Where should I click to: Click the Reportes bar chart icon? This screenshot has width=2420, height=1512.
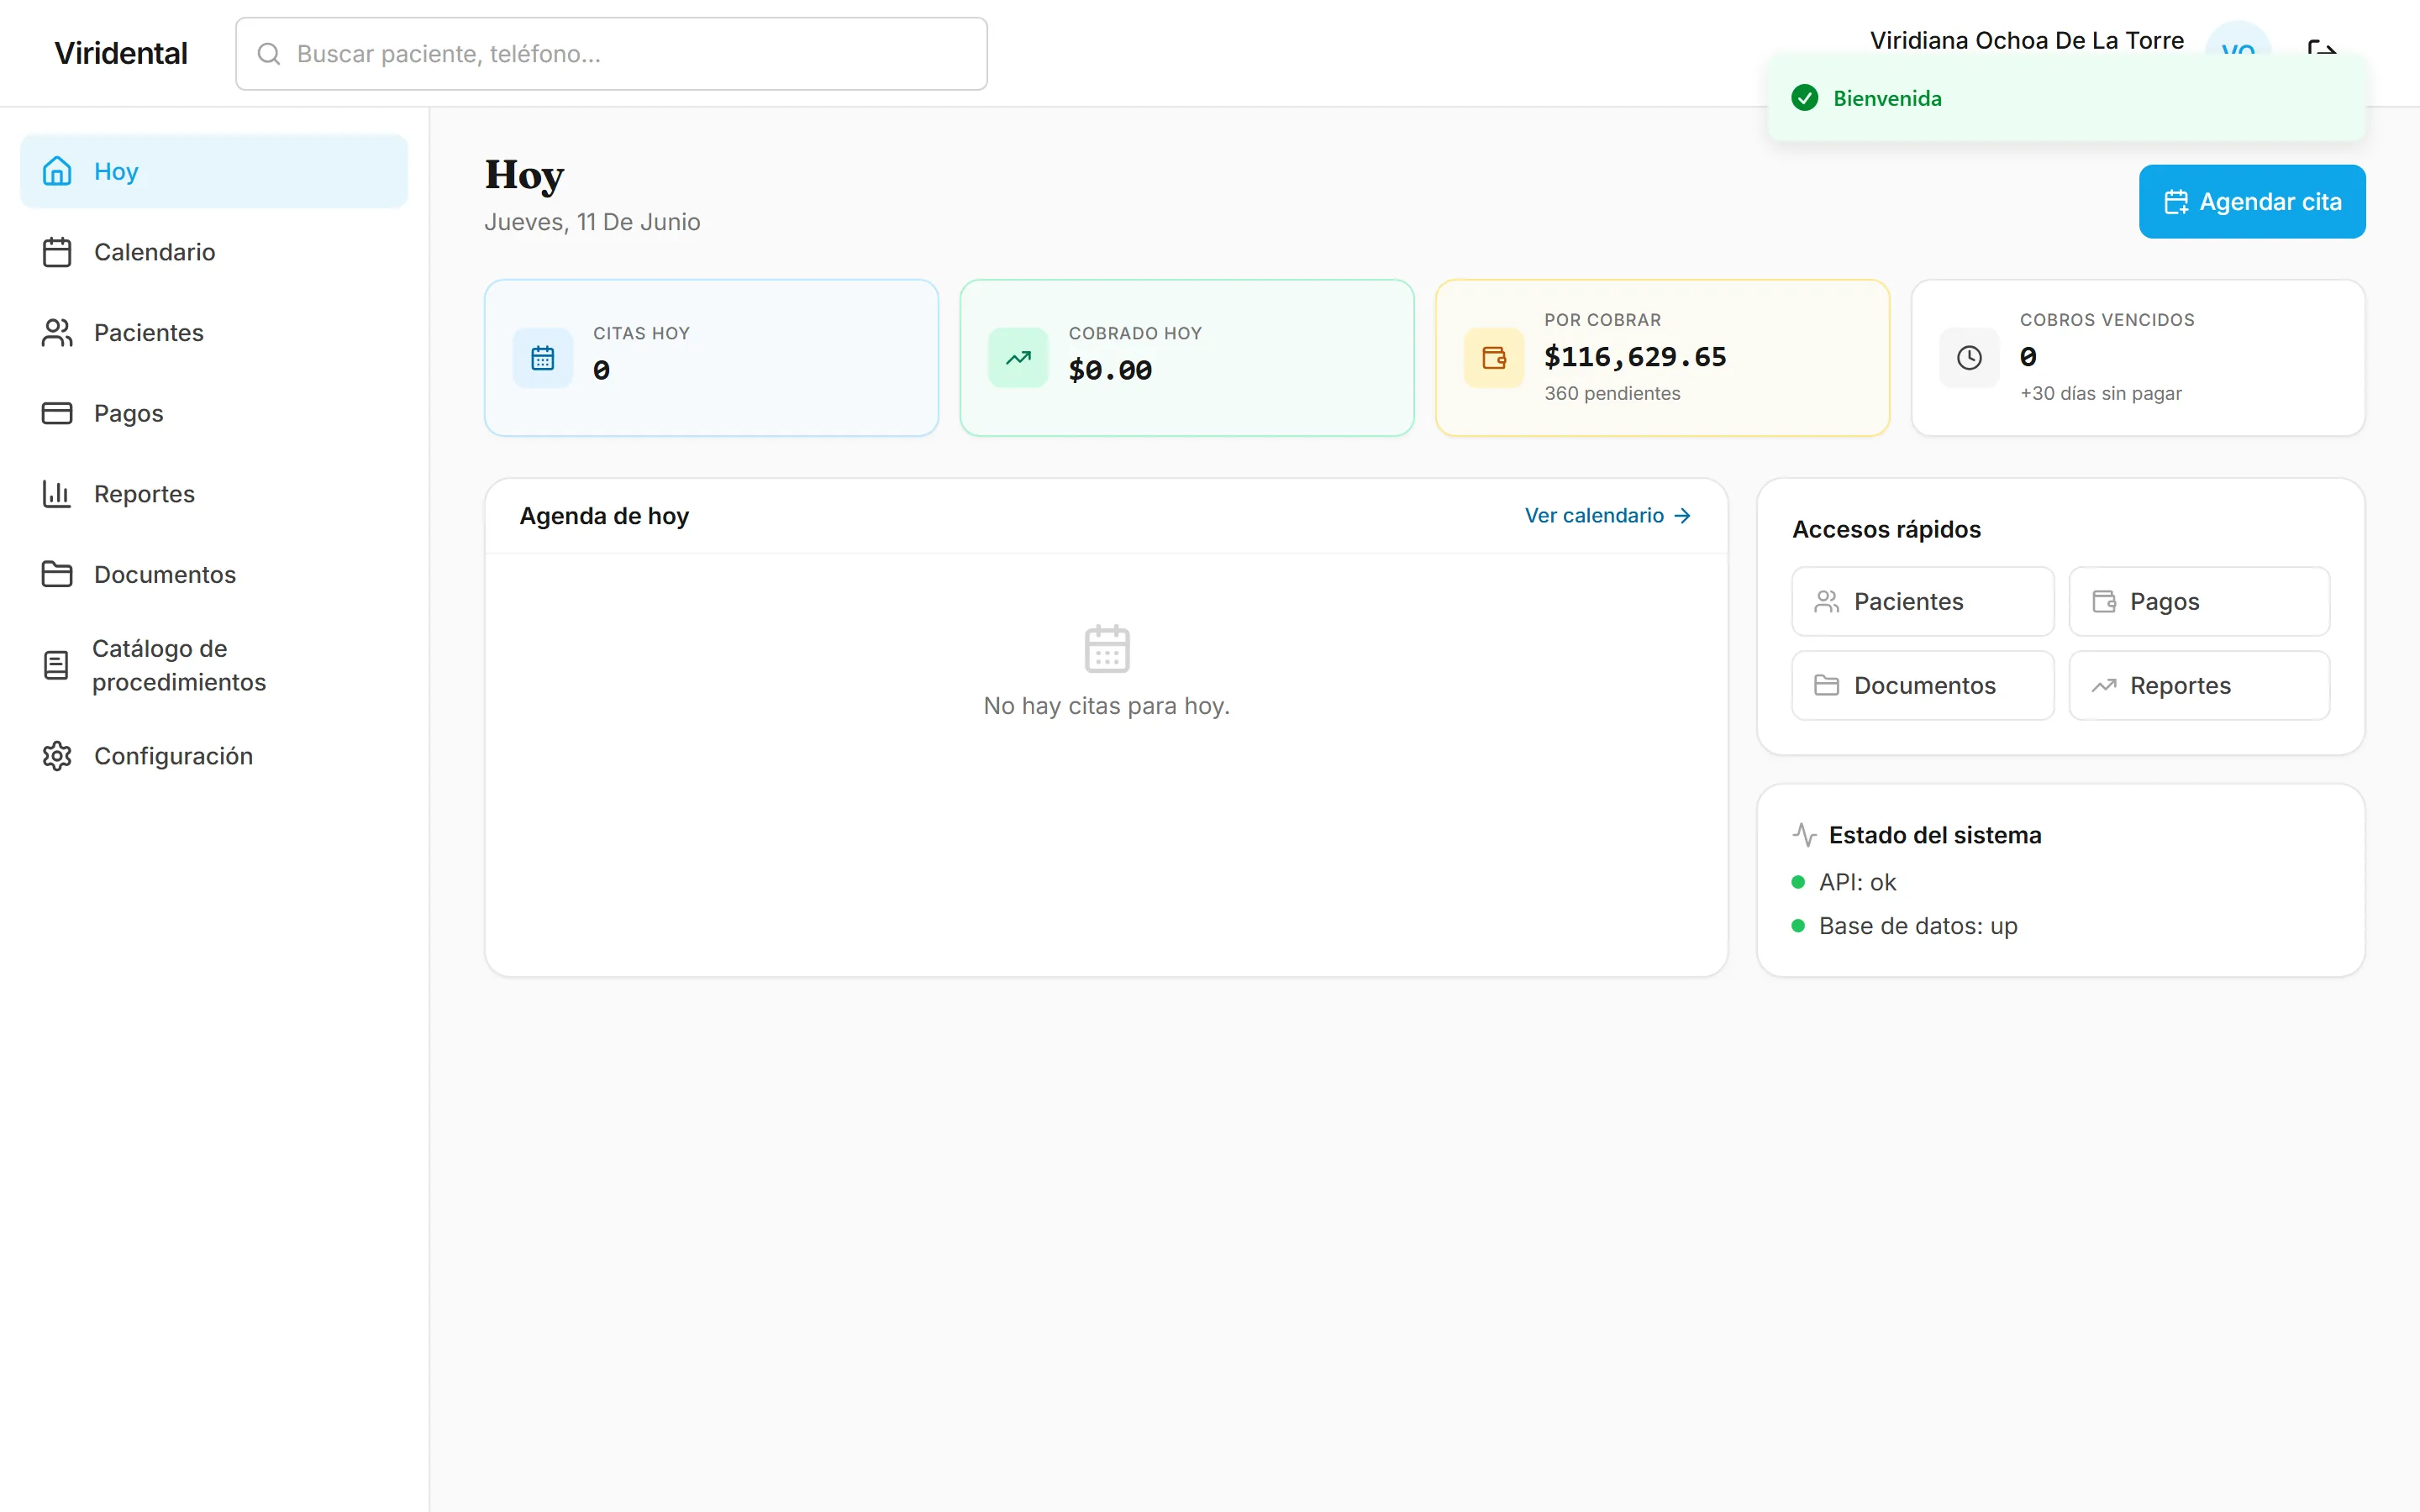(57, 494)
